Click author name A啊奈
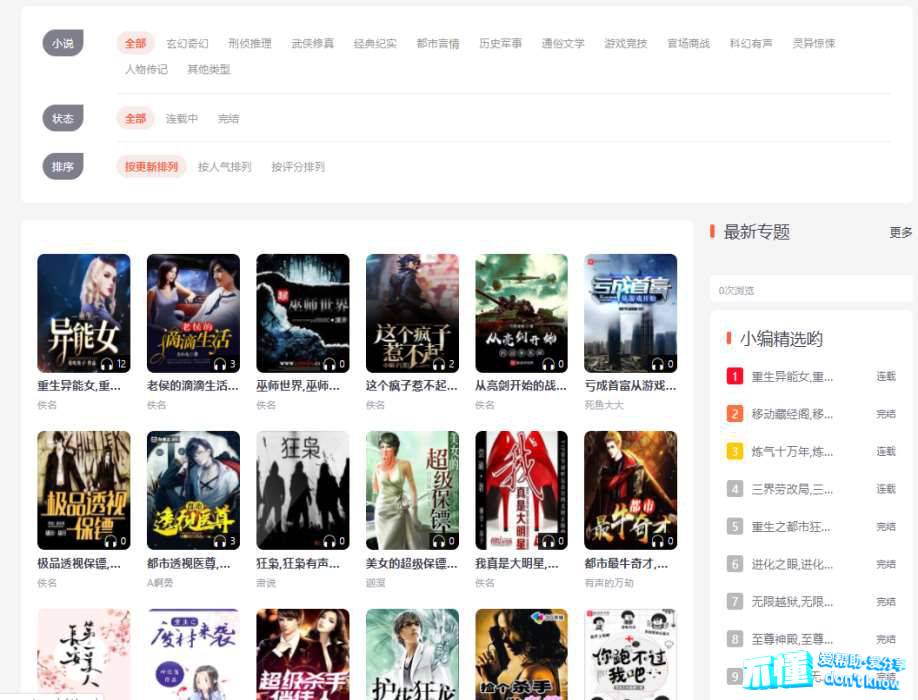 159,583
